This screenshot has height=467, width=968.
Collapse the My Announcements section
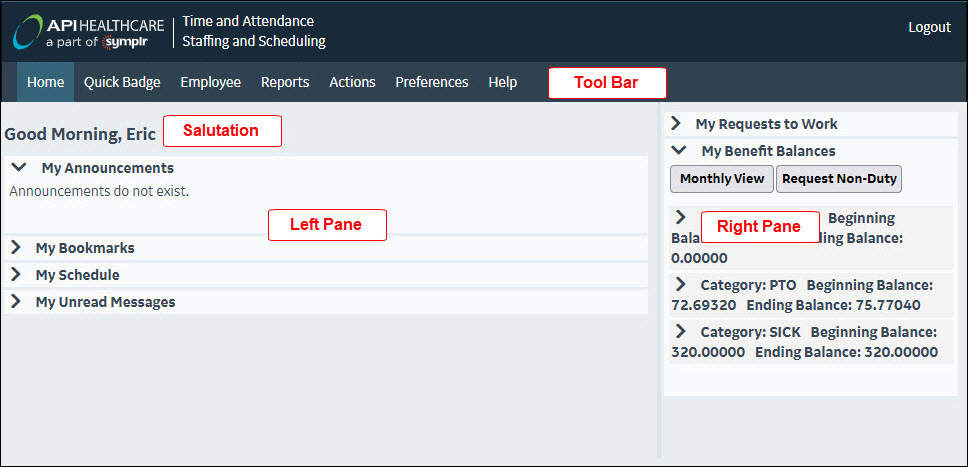point(19,168)
